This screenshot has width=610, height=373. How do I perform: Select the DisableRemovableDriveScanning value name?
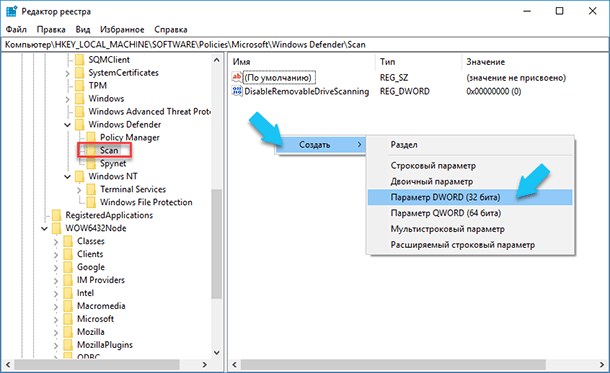click(307, 91)
